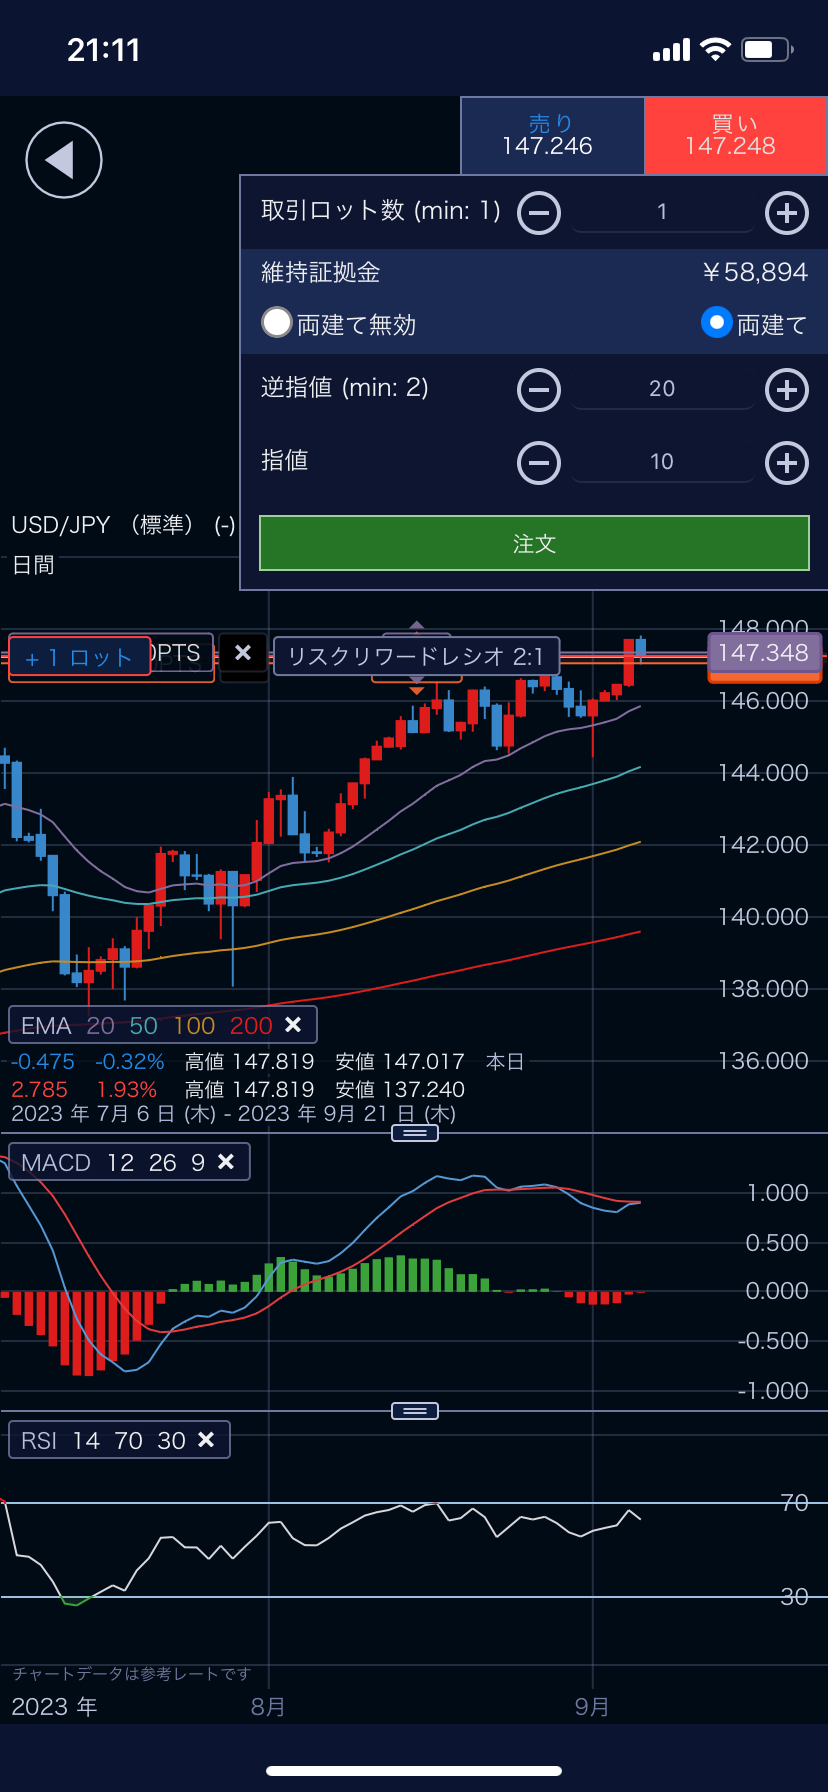Increase lot count with plus icon
This screenshot has width=828, height=1792.
[x=787, y=212]
